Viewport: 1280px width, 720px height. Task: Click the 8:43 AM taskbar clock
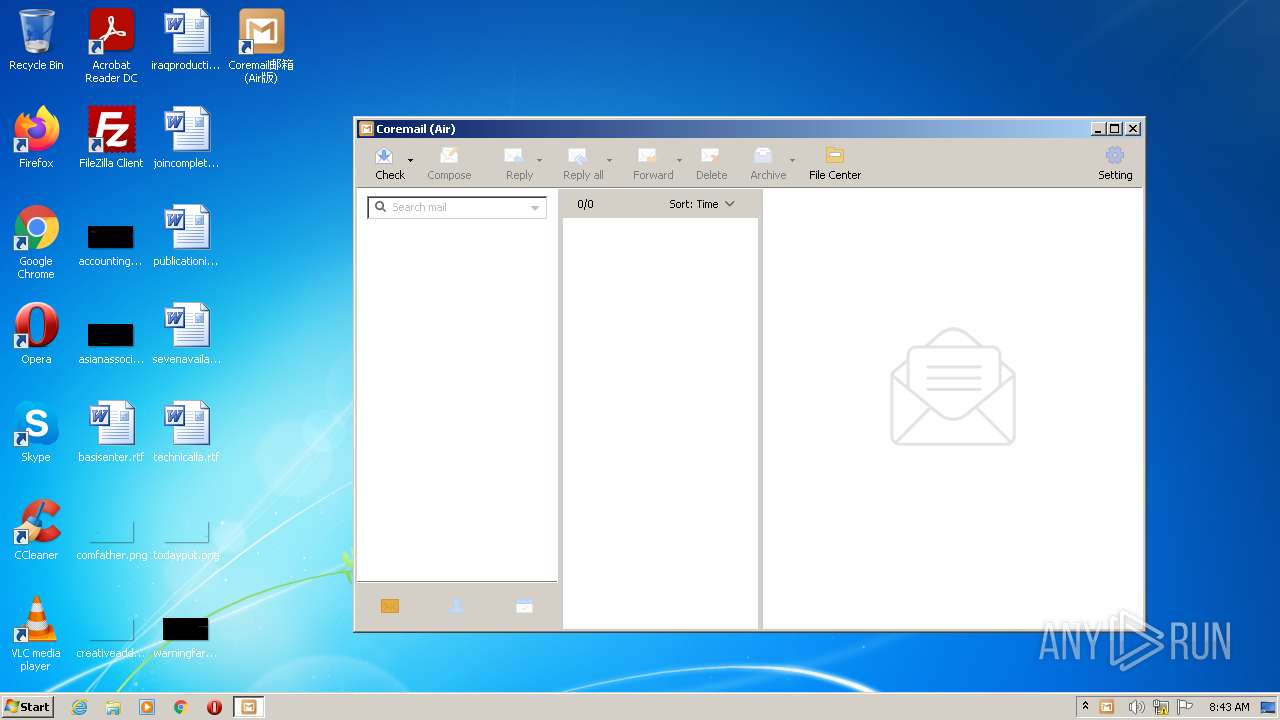pyautogui.click(x=1229, y=707)
